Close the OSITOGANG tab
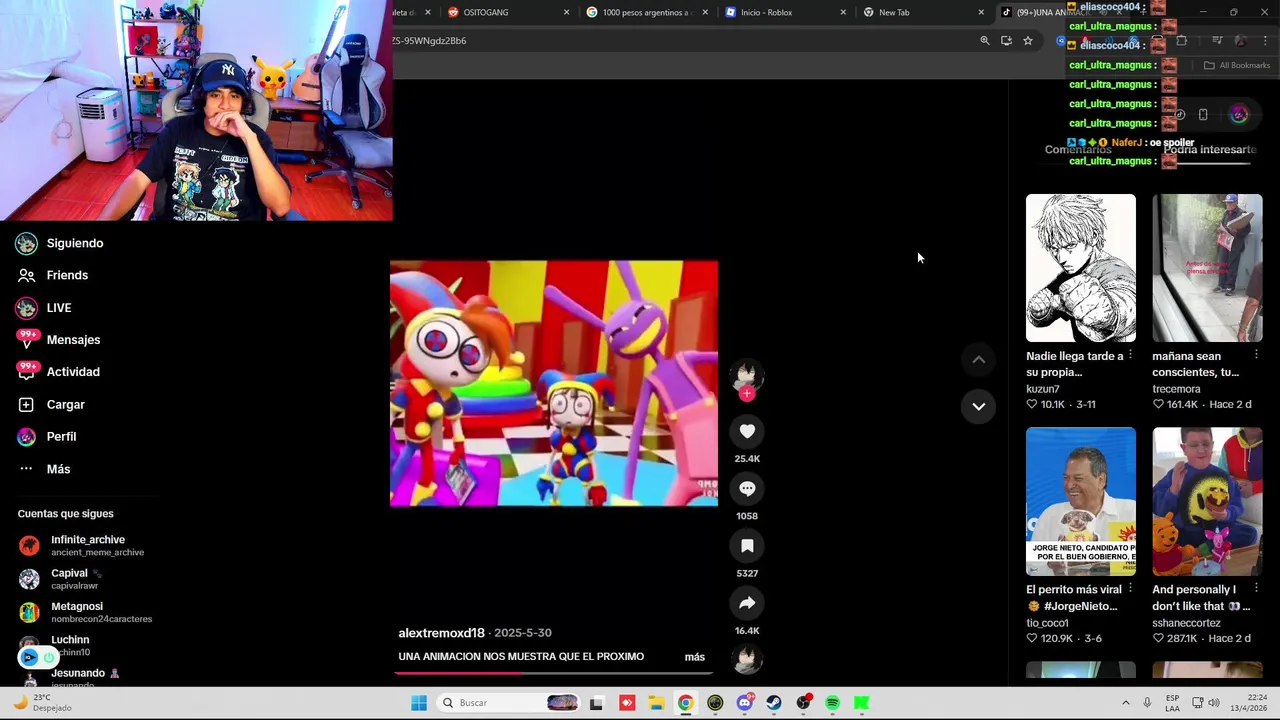The image size is (1280, 720). (x=567, y=12)
